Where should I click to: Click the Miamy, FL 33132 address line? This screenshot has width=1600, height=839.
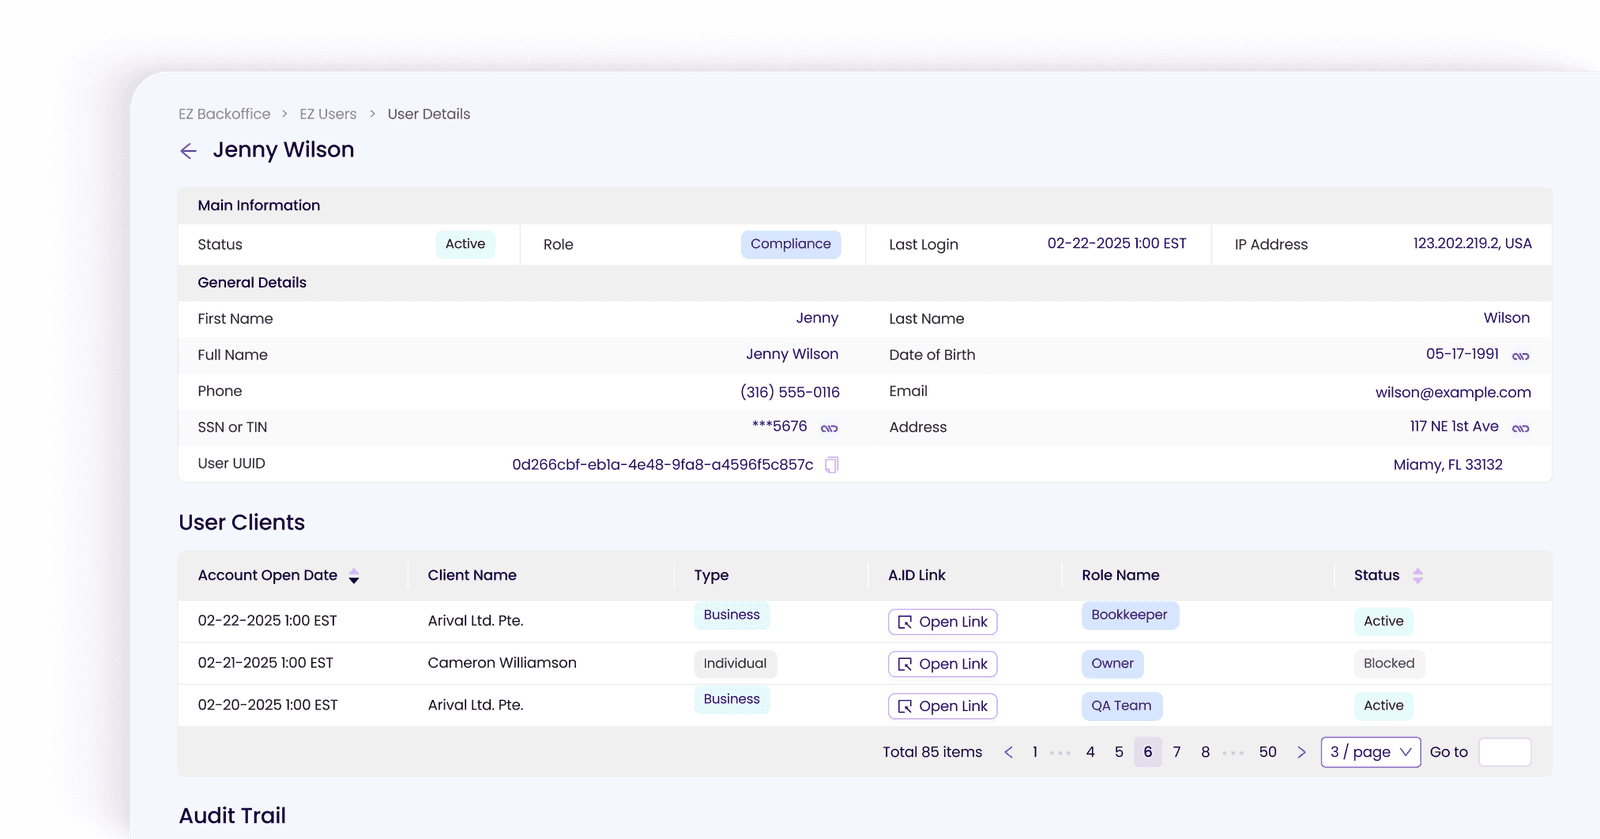pos(1448,465)
